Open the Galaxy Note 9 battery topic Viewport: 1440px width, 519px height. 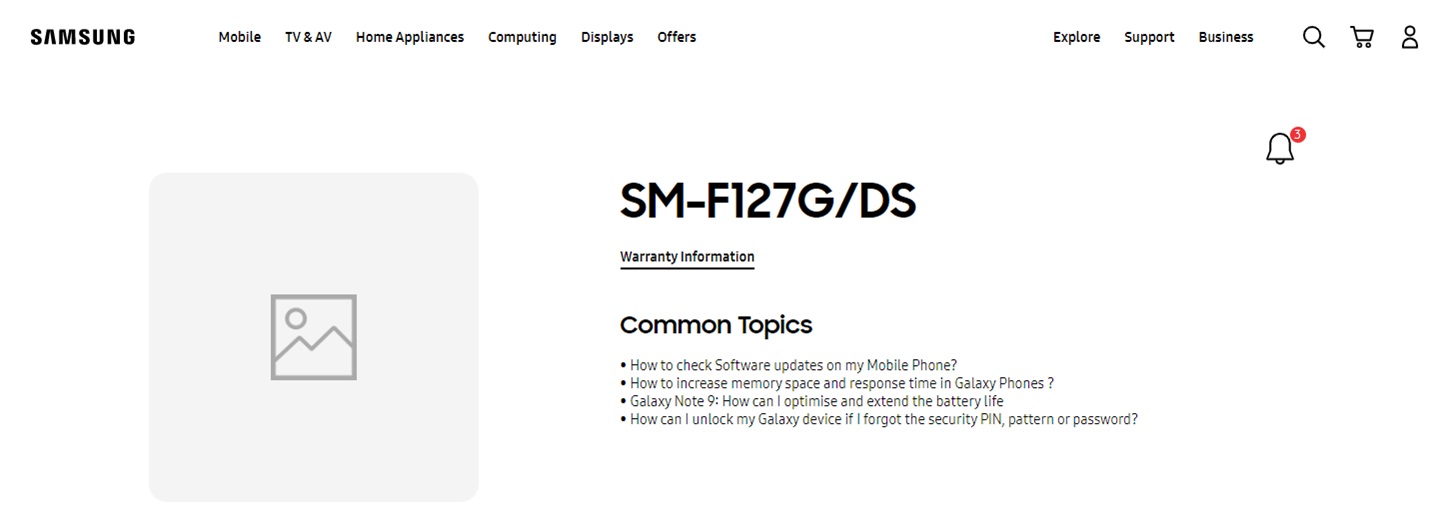click(x=816, y=401)
